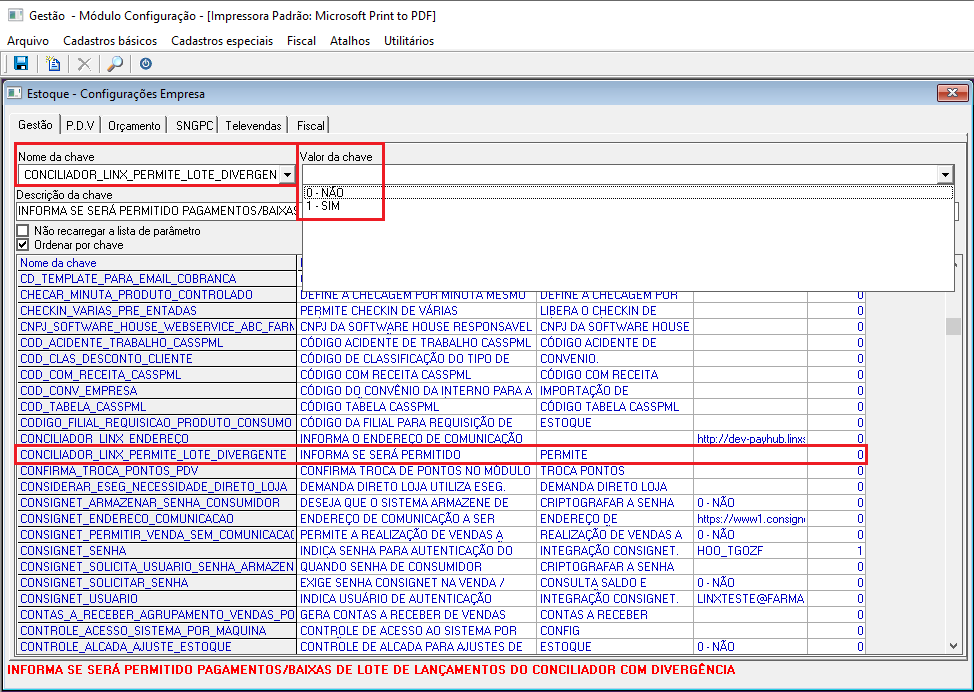Select the CONCILIADOR_LINX_PERMITE_LOTE_DIVERGENTE row
This screenshot has width=974, height=692.
pos(153,455)
